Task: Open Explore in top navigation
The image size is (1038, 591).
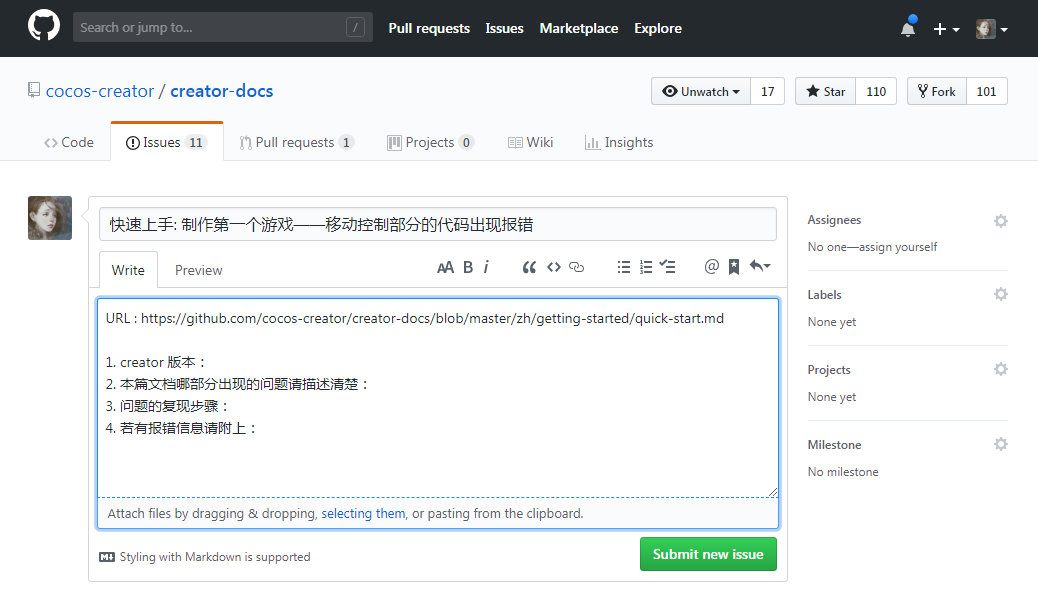Action: coord(658,28)
